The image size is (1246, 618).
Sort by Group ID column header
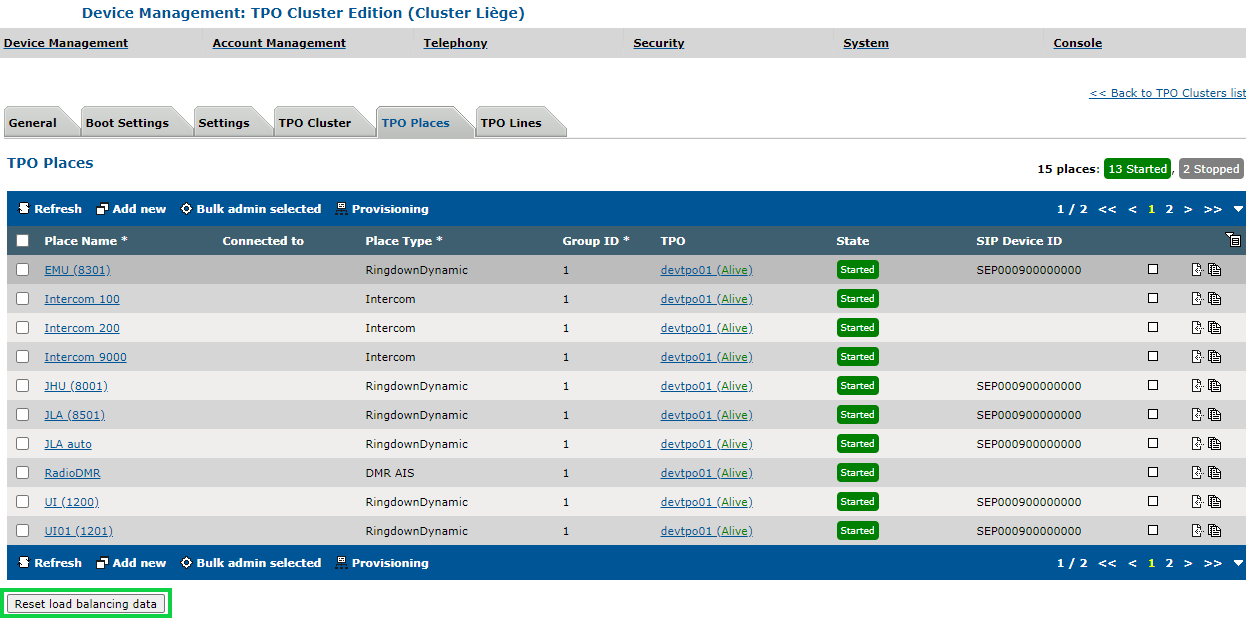click(596, 241)
